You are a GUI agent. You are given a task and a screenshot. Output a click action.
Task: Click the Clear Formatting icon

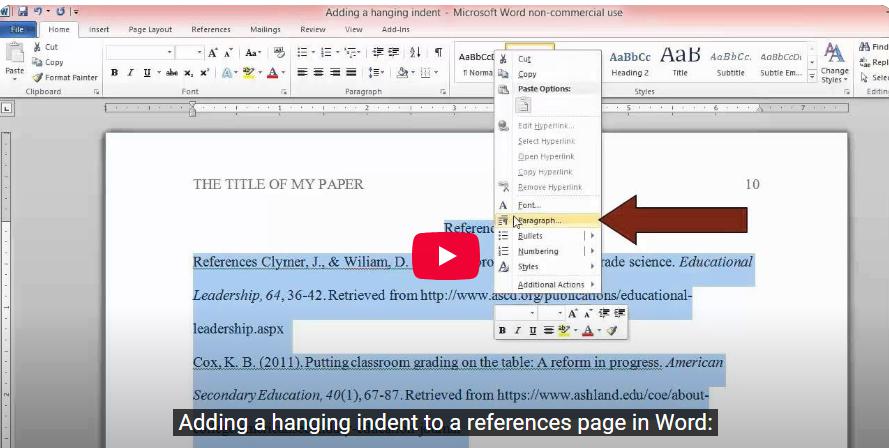coord(280,53)
